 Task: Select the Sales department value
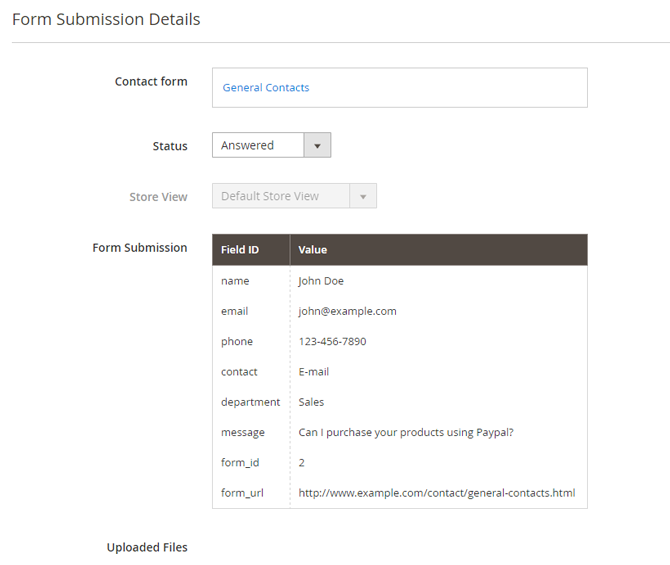[x=311, y=402]
